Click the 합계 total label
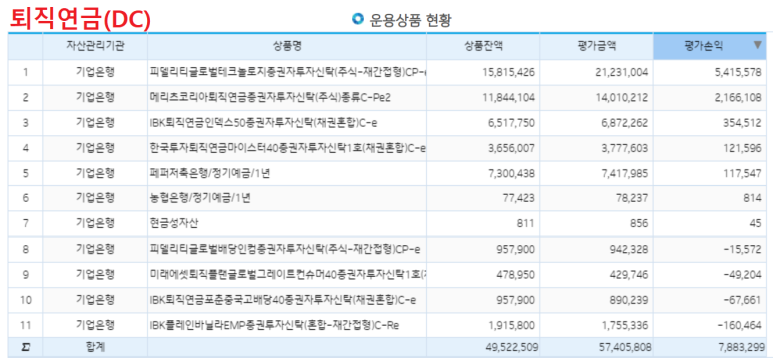 95,347
